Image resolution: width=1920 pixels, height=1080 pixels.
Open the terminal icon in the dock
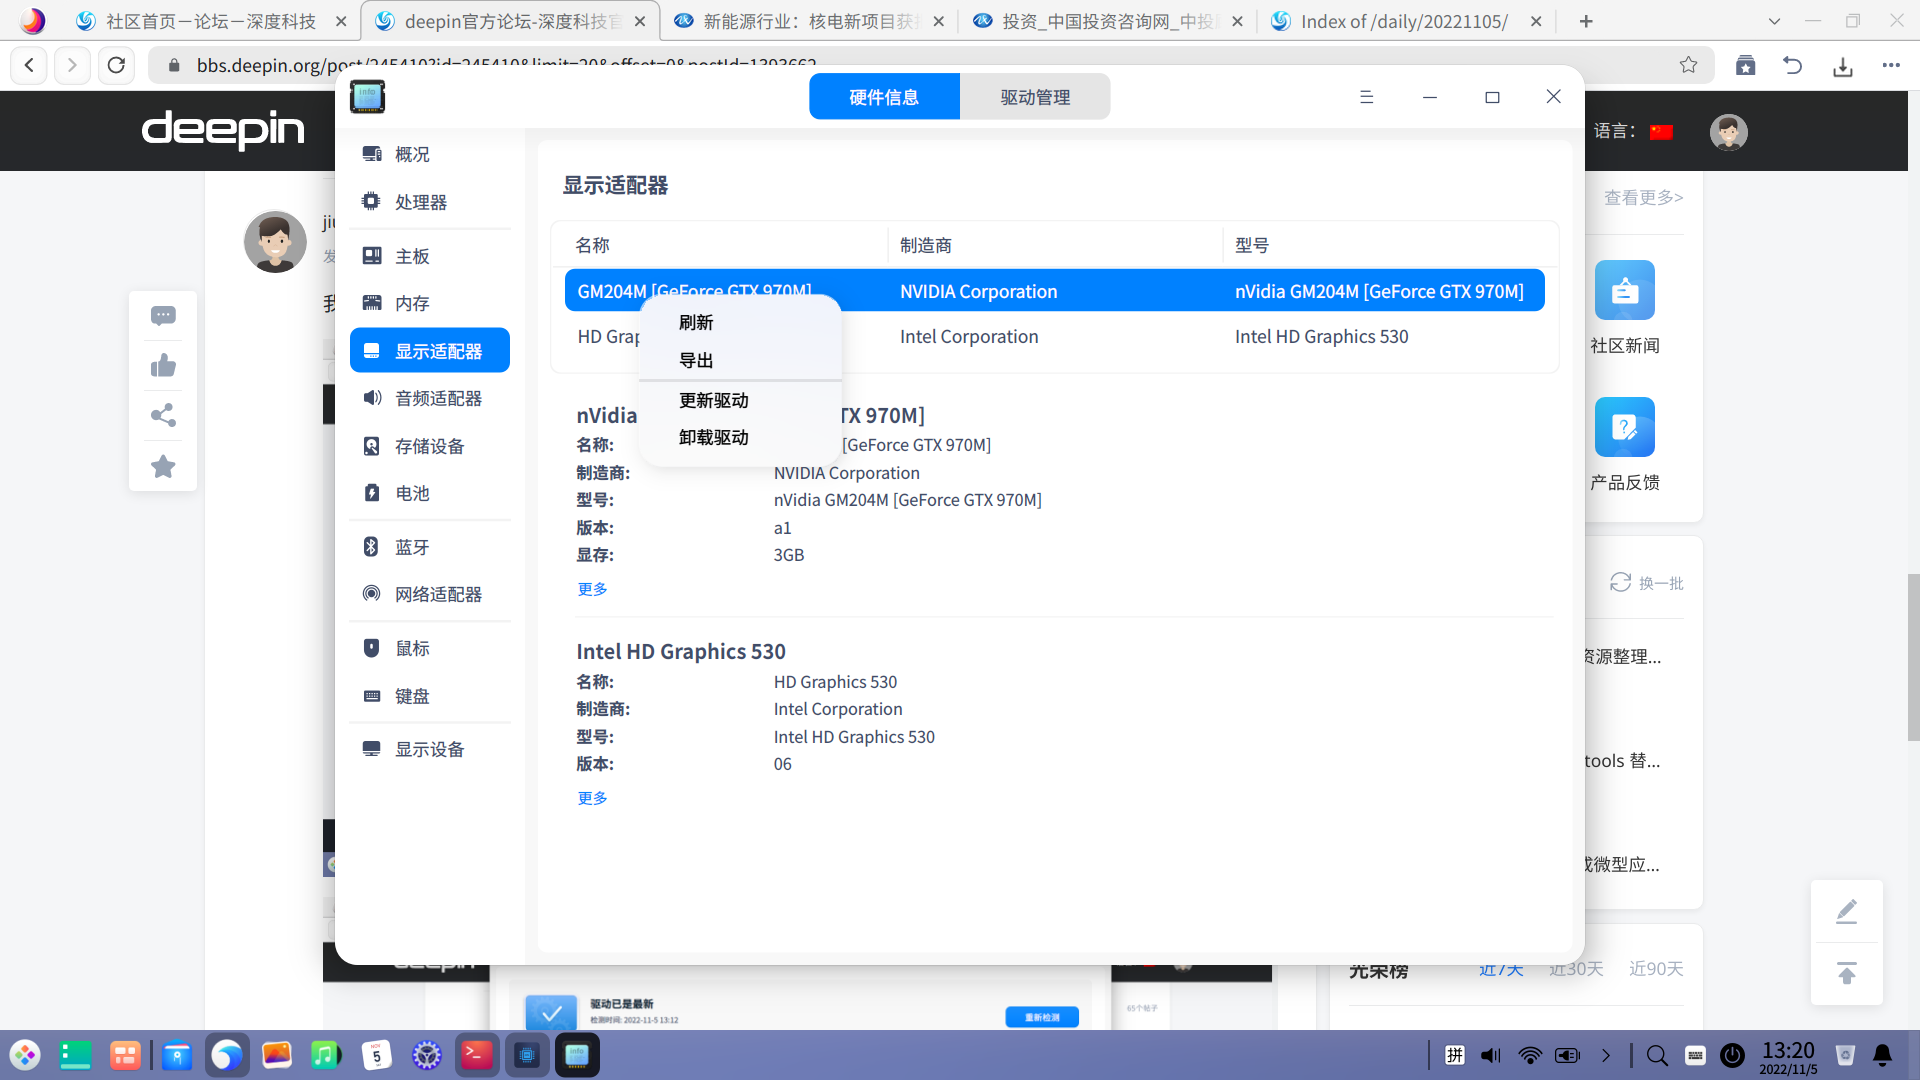click(x=477, y=1055)
